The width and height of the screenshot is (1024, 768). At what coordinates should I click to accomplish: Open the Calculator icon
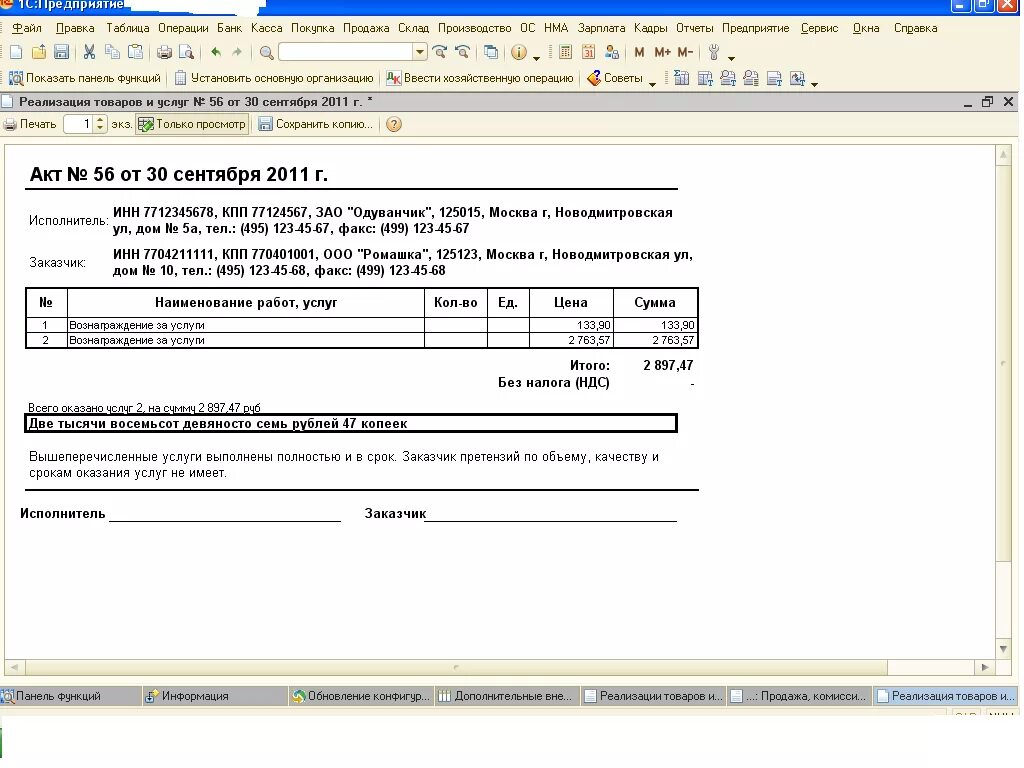tap(566, 52)
